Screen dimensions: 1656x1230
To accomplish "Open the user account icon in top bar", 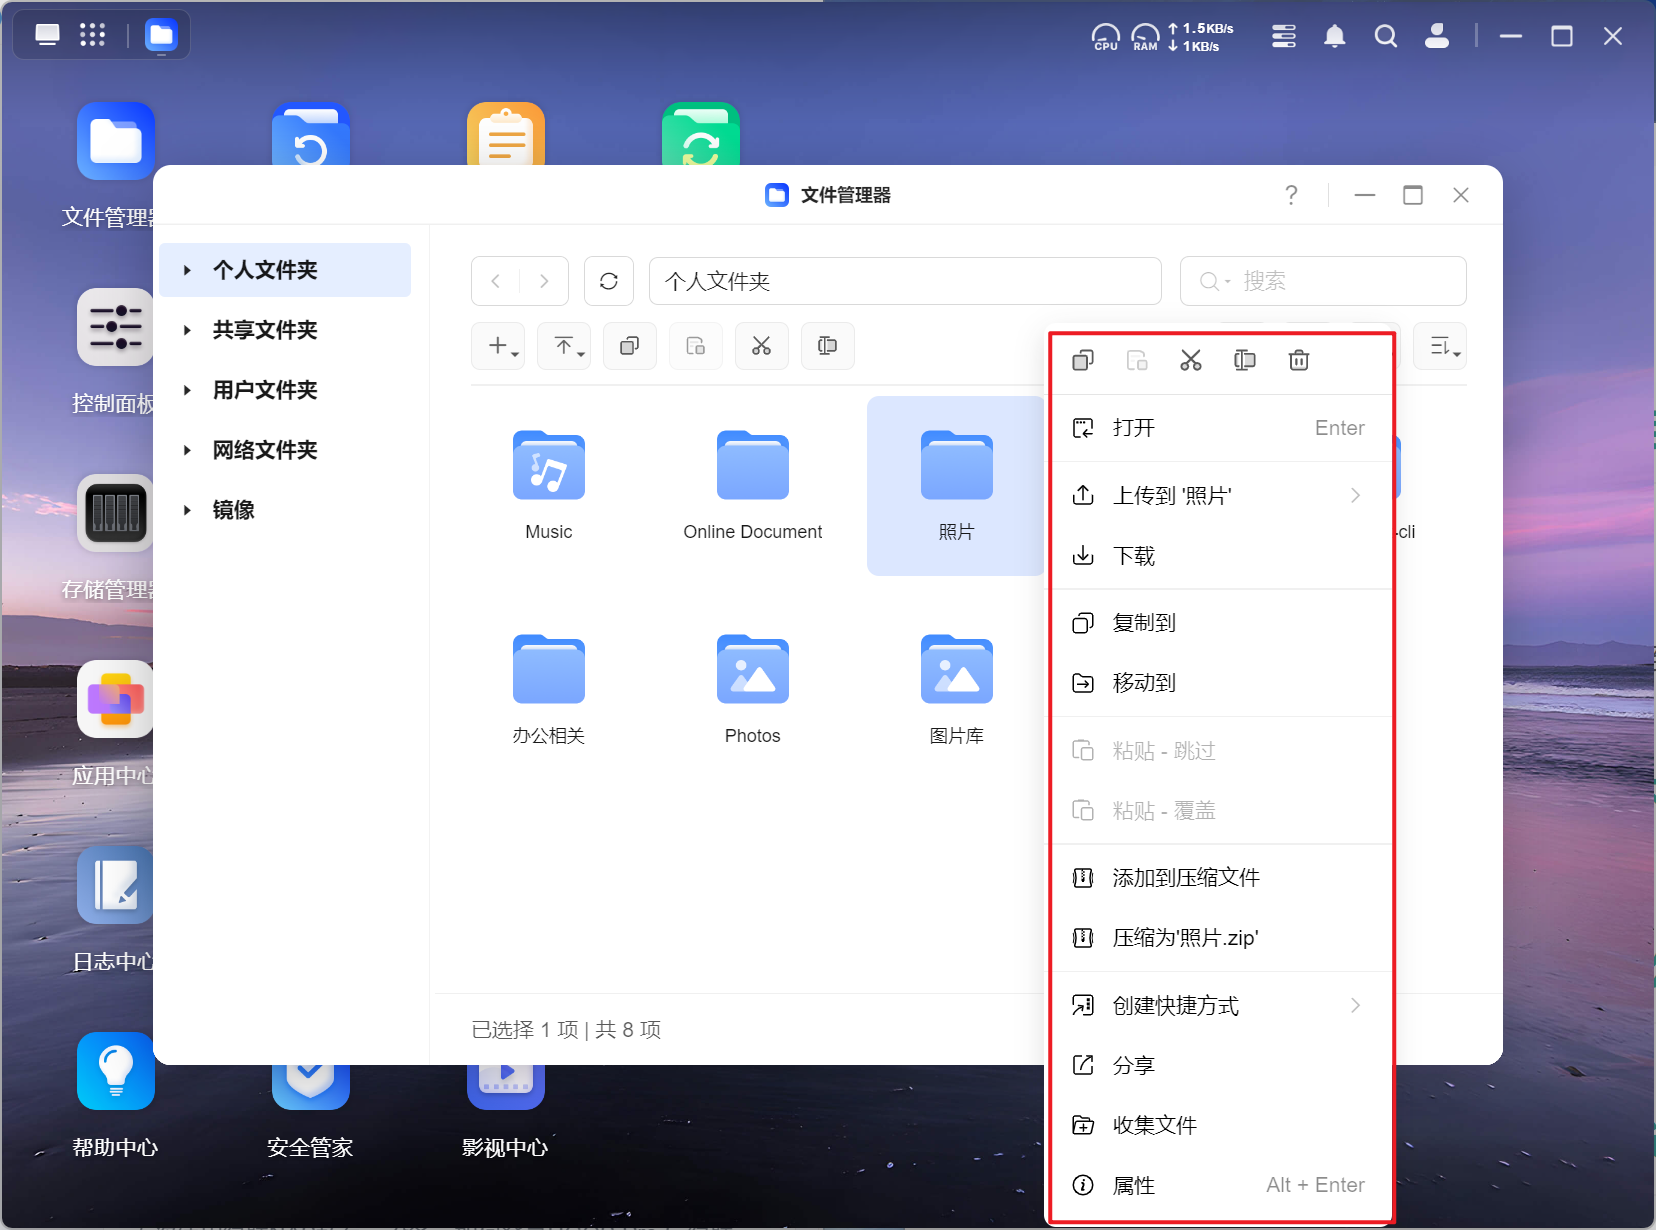I will pyautogui.click(x=1437, y=37).
